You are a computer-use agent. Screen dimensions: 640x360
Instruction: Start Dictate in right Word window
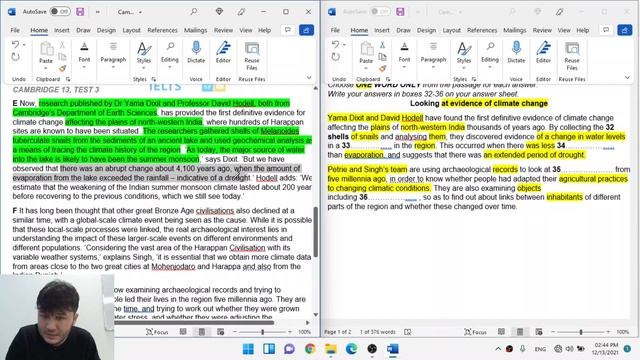point(516,52)
